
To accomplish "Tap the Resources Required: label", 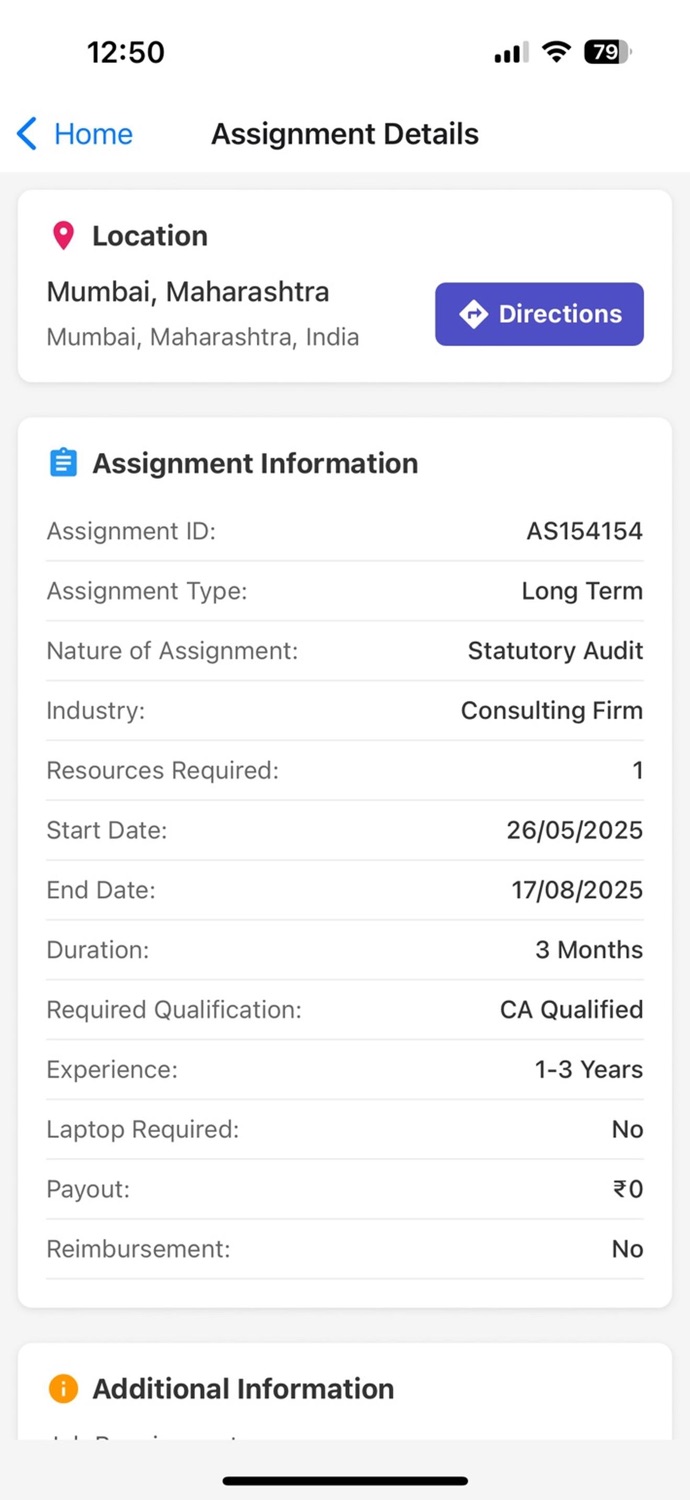I will click(x=163, y=771).
